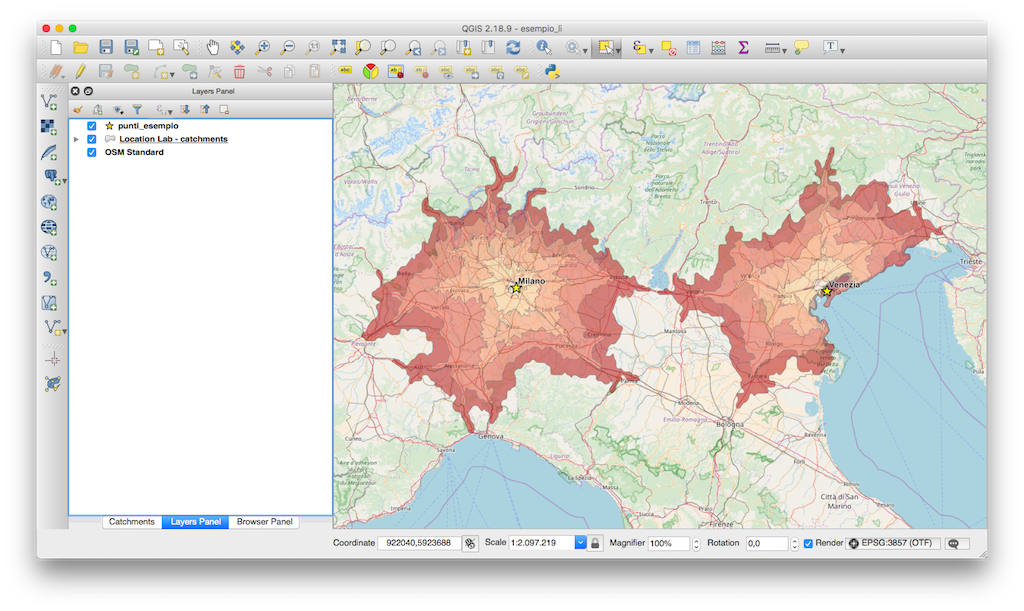Zoom to full extent with the four-arrows icon
Screen dimensions: 1024x611
(338, 47)
